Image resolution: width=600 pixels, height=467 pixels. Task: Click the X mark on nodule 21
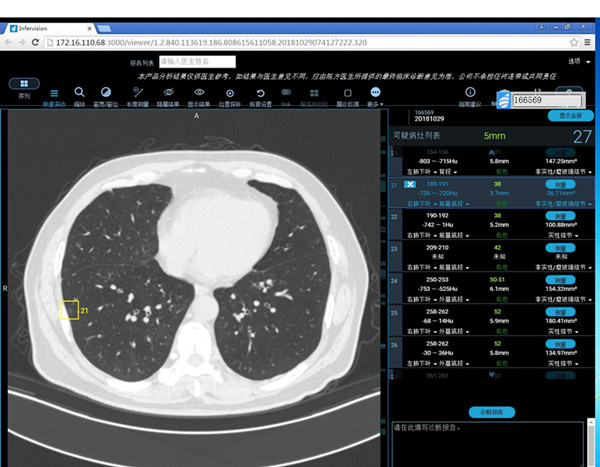(x=409, y=186)
